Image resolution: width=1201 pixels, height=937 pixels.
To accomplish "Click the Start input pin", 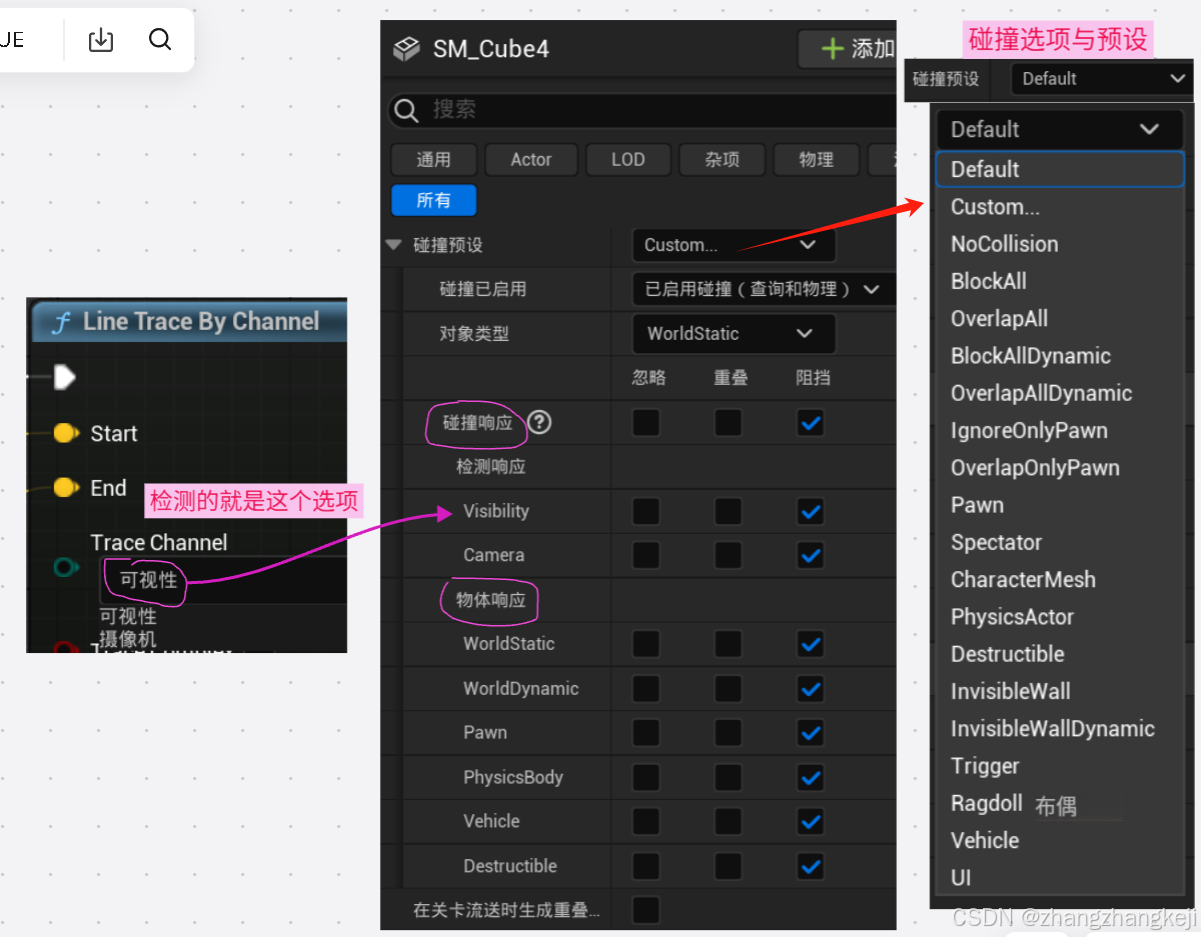I will pyautogui.click(x=65, y=433).
